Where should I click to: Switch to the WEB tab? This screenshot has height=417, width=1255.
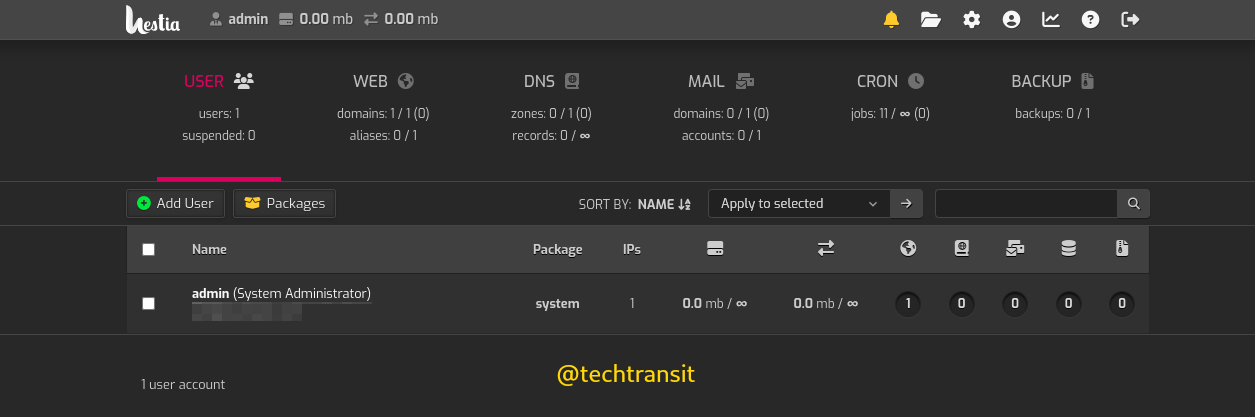pyautogui.click(x=383, y=82)
